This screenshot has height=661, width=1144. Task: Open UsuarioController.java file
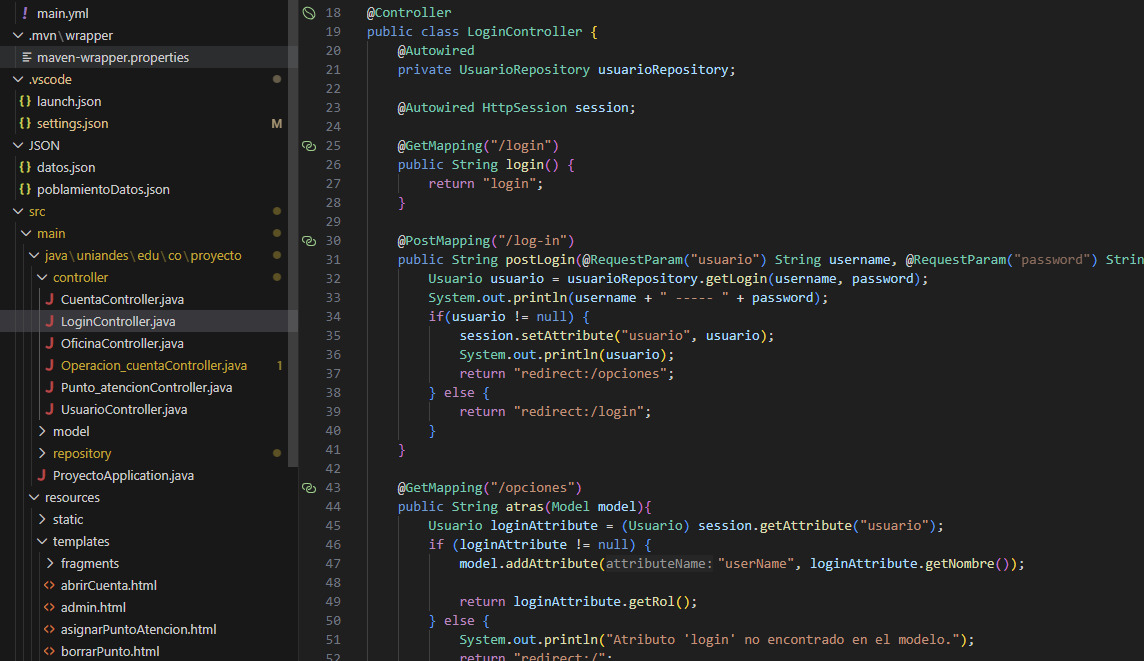pos(124,409)
